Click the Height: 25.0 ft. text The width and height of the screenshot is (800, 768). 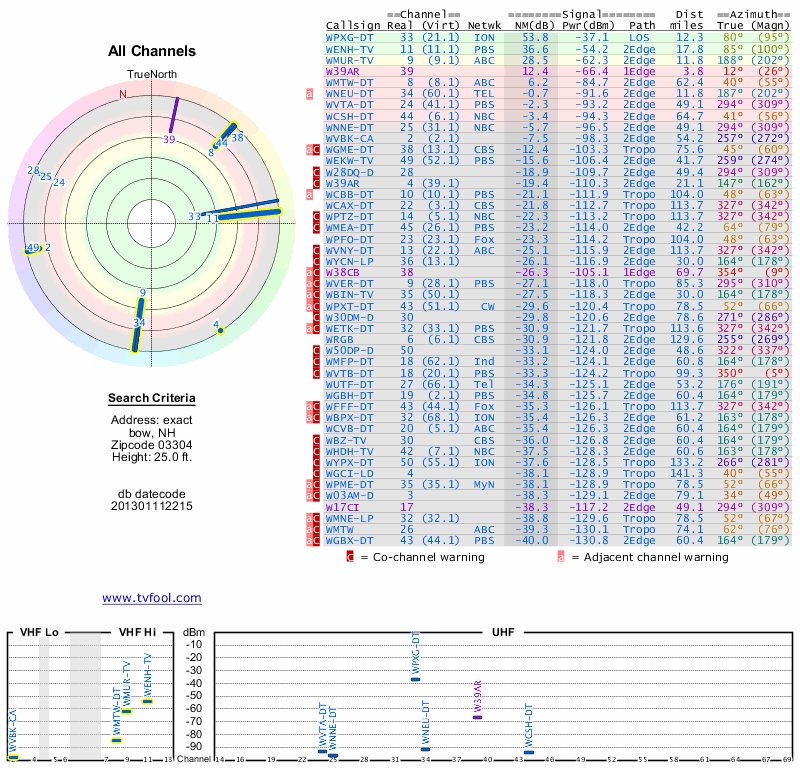(x=152, y=457)
